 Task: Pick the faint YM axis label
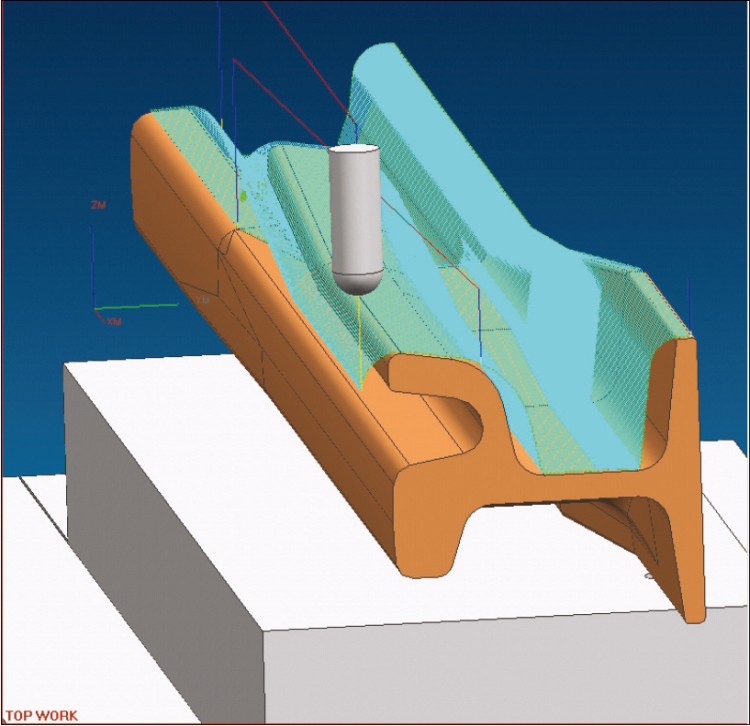[201, 300]
